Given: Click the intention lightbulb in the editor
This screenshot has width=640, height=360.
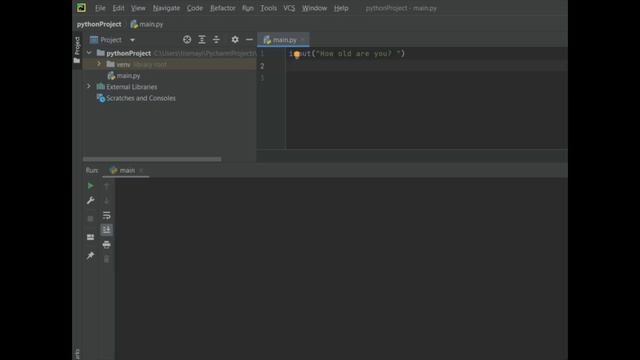Looking at the screenshot, I should 297,54.
